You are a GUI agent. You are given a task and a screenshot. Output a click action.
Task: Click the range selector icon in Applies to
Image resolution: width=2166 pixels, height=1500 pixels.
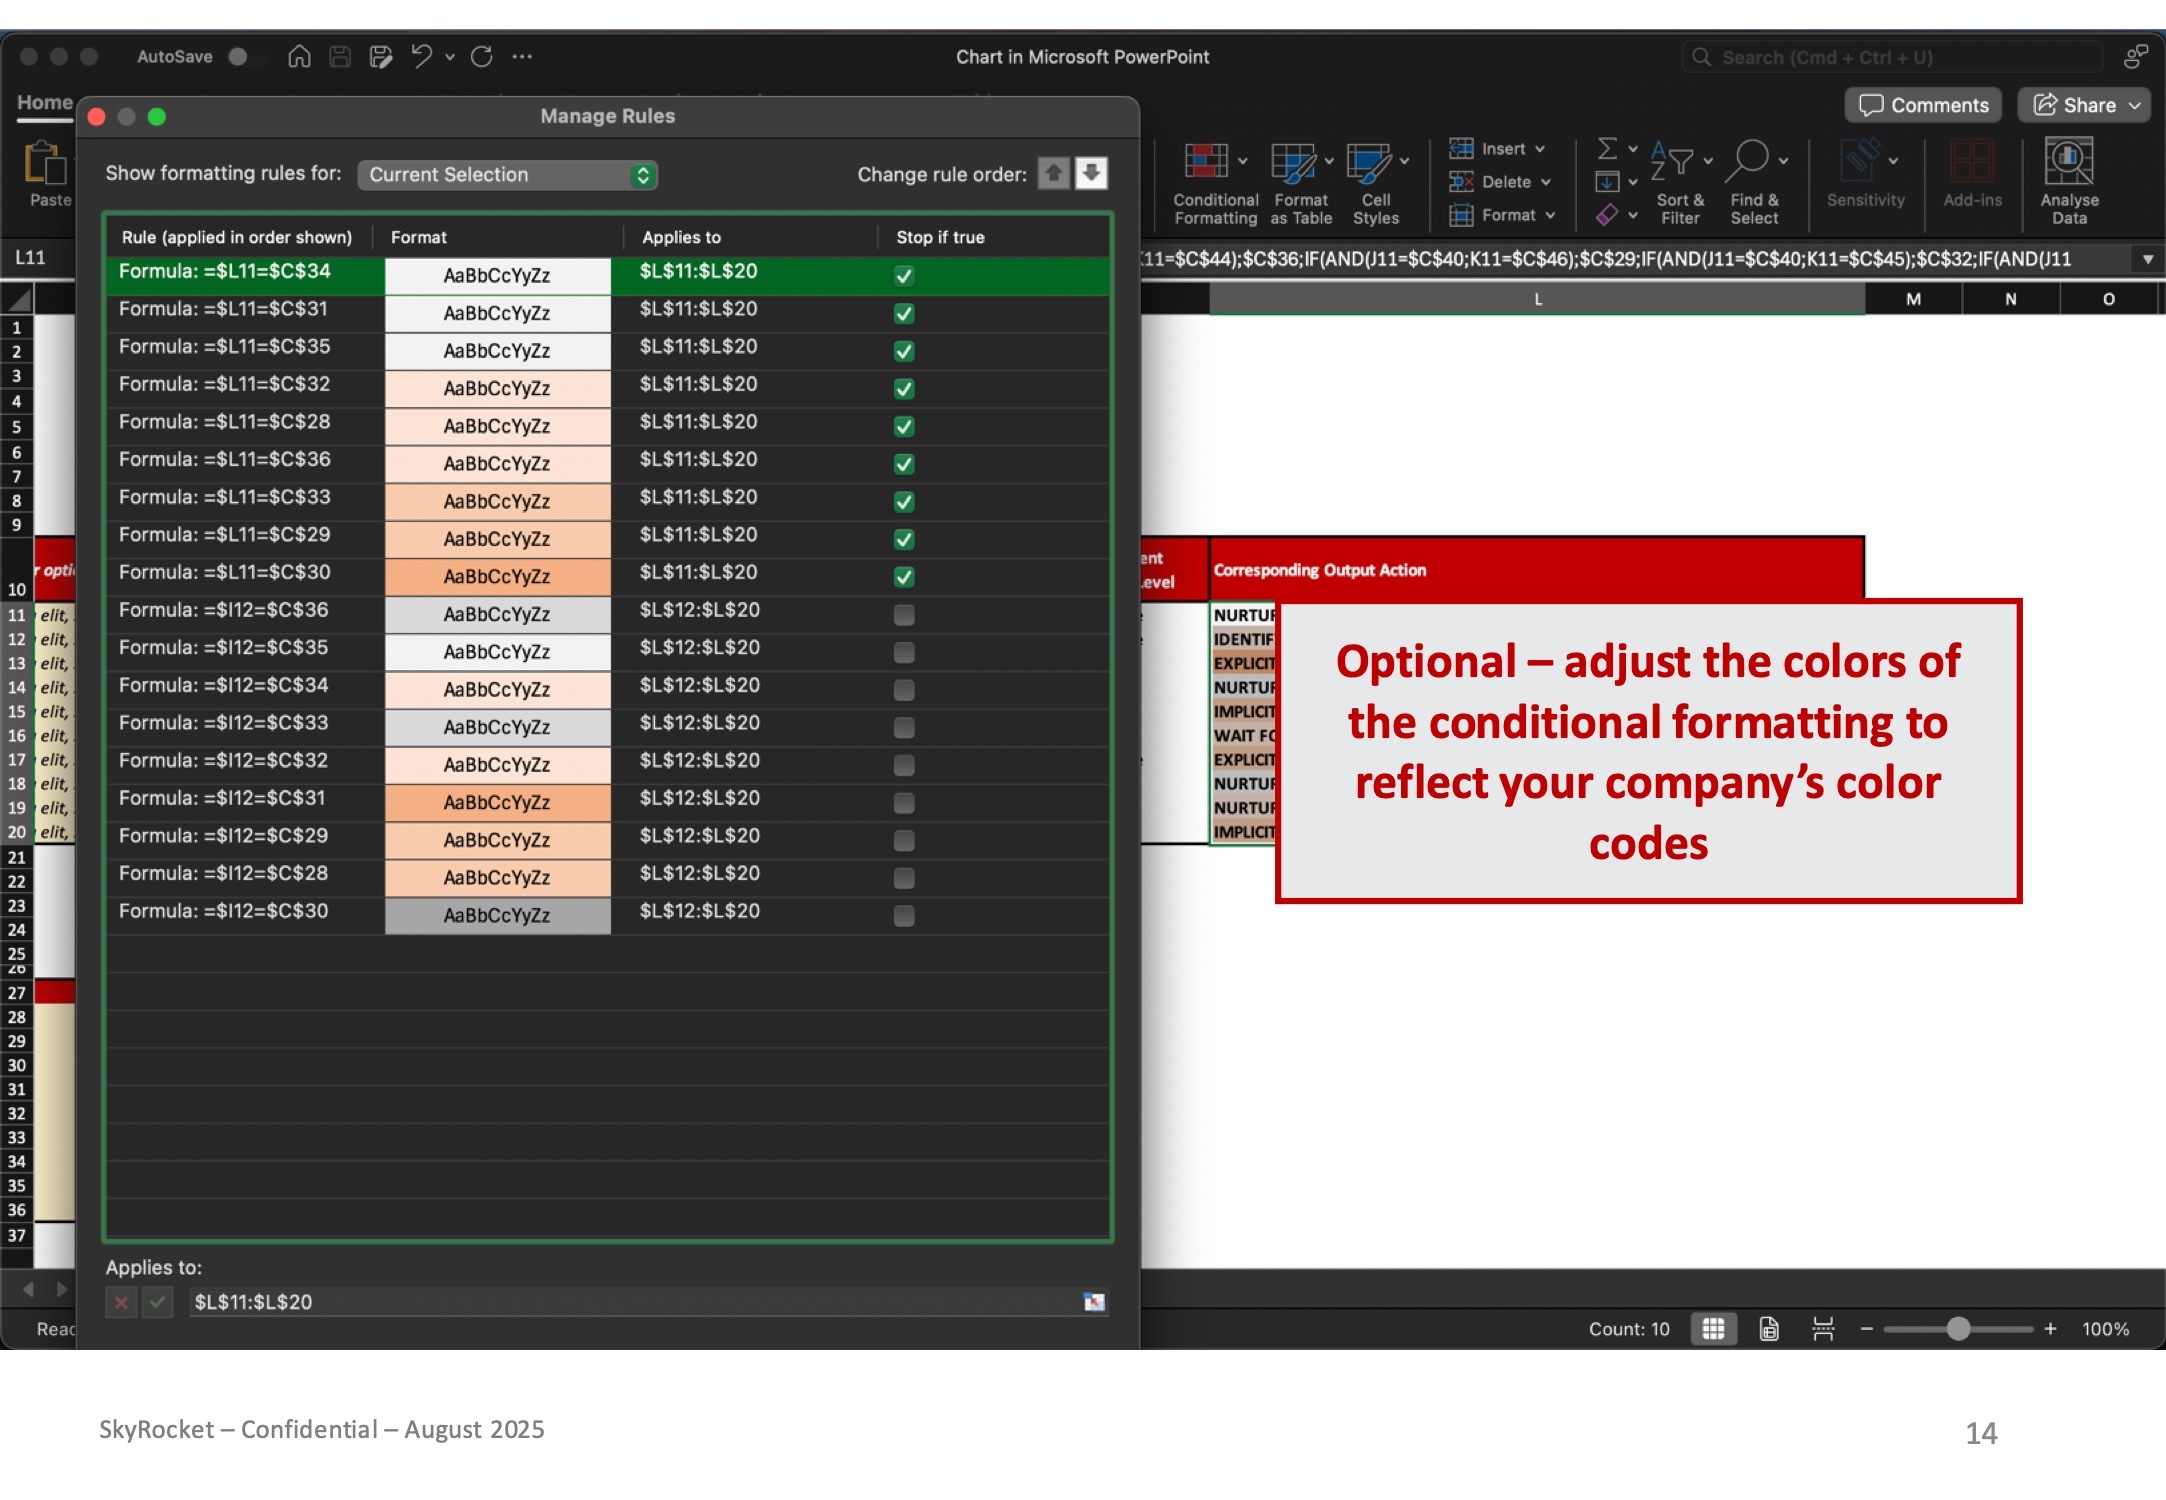coord(1094,1302)
